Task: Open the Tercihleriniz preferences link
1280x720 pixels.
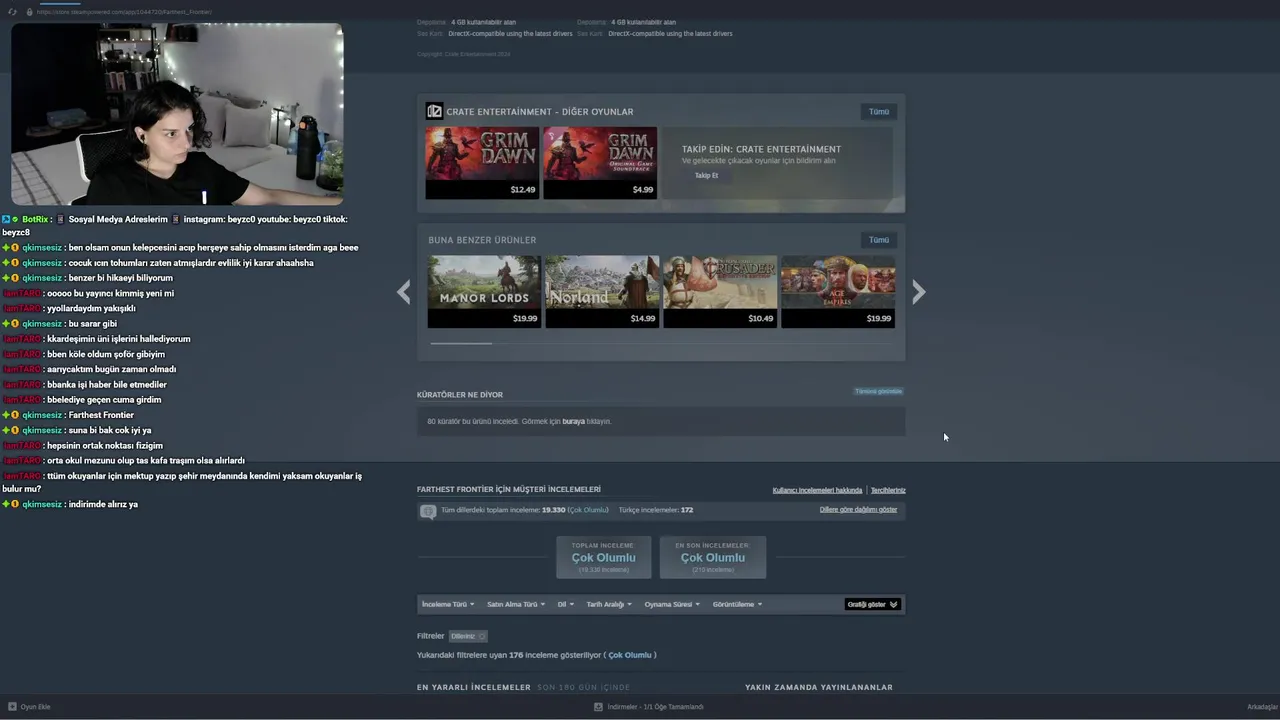Action: tap(888, 490)
